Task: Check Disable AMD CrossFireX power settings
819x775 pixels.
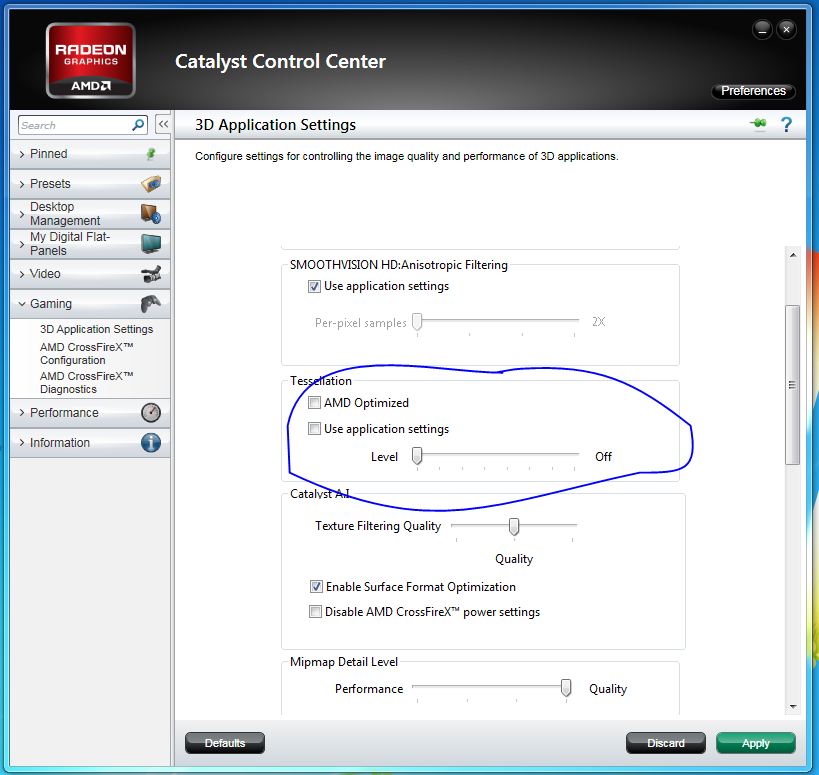Action: click(315, 612)
